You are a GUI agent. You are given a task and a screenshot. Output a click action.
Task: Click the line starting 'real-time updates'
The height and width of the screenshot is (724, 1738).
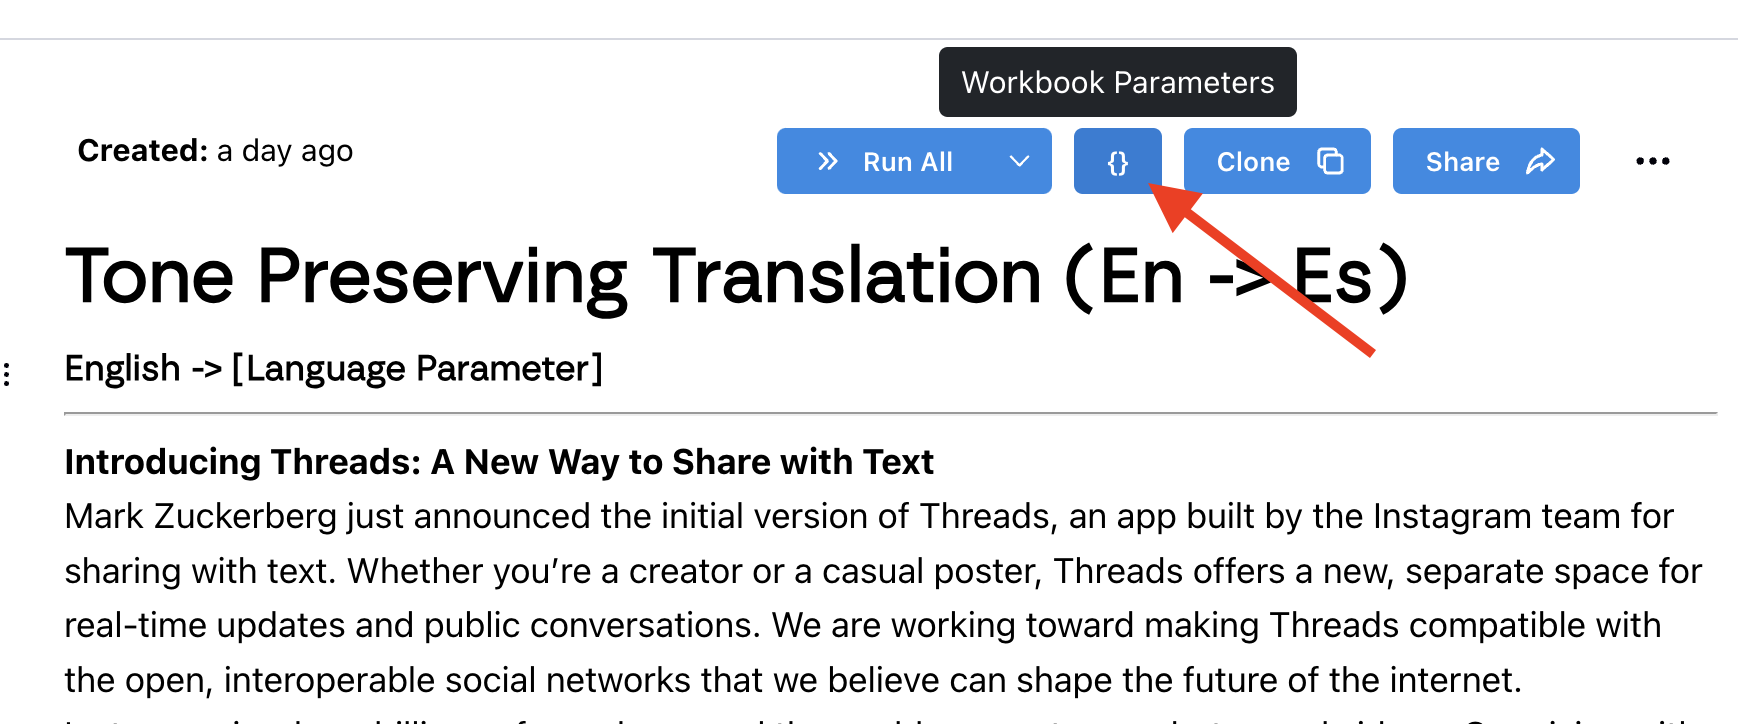point(862,626)
